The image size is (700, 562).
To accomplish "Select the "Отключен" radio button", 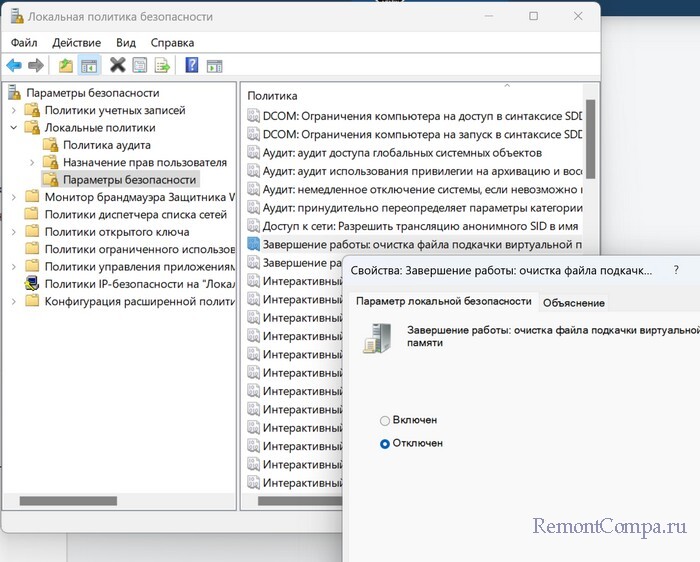I will tap(385, 443).
